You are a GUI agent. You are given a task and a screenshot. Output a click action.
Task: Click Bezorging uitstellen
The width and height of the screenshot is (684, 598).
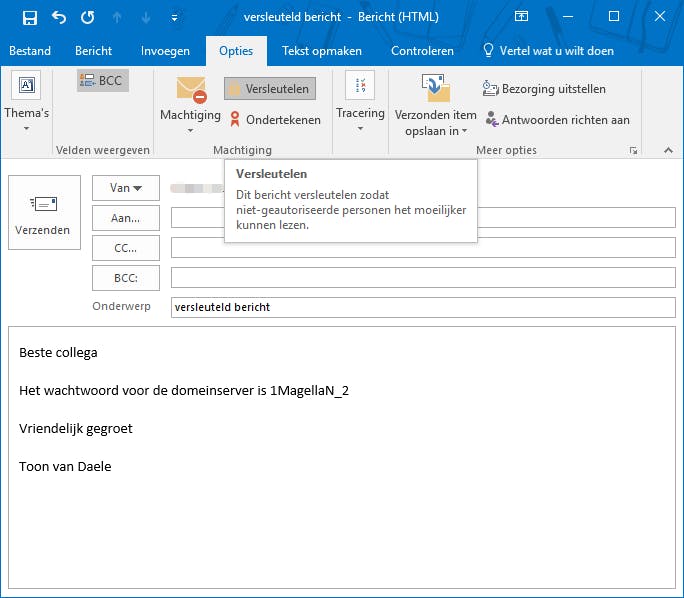tap(544, 89)
